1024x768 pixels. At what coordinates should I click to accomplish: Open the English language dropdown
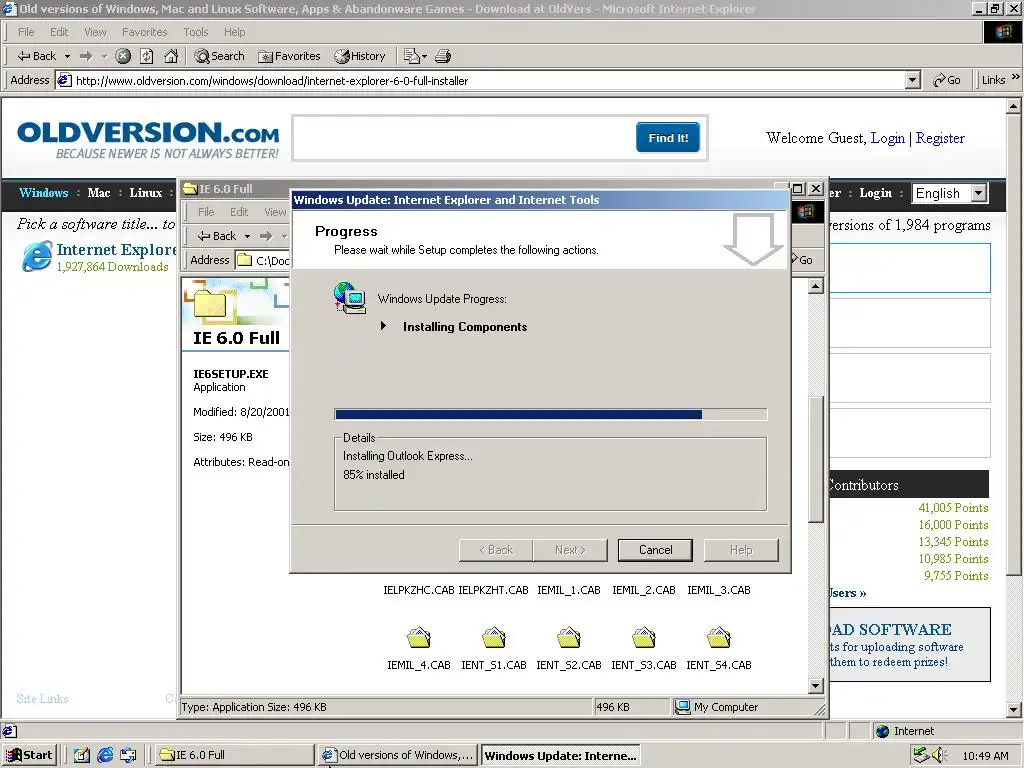pyautogui.click(x=949, y=193)
